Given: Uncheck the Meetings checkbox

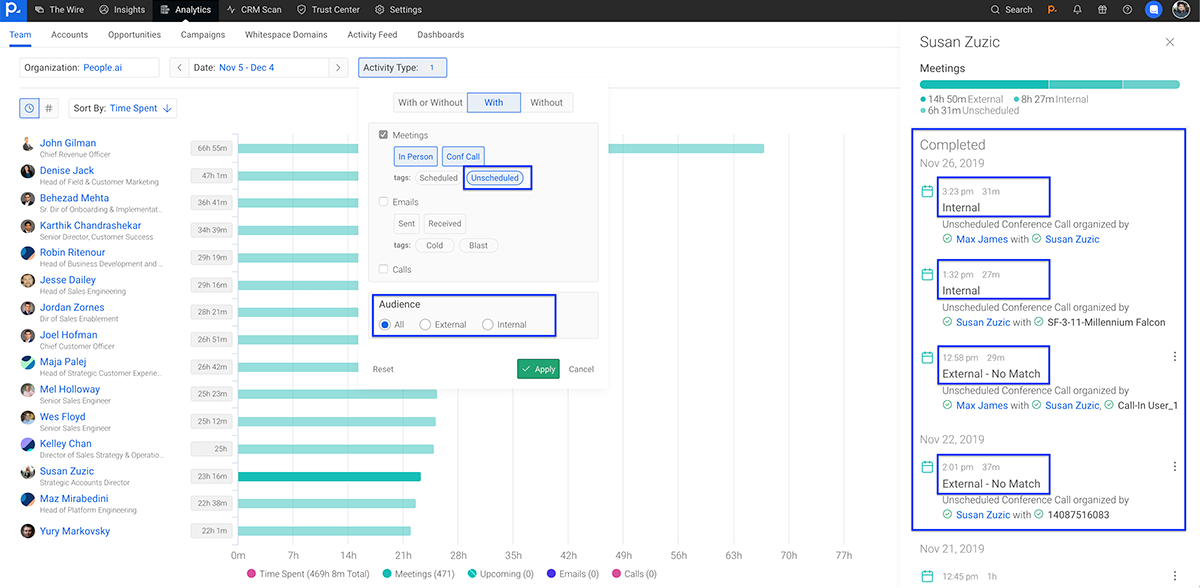Looking at the screenshot, I should click(x=384, y=135).
